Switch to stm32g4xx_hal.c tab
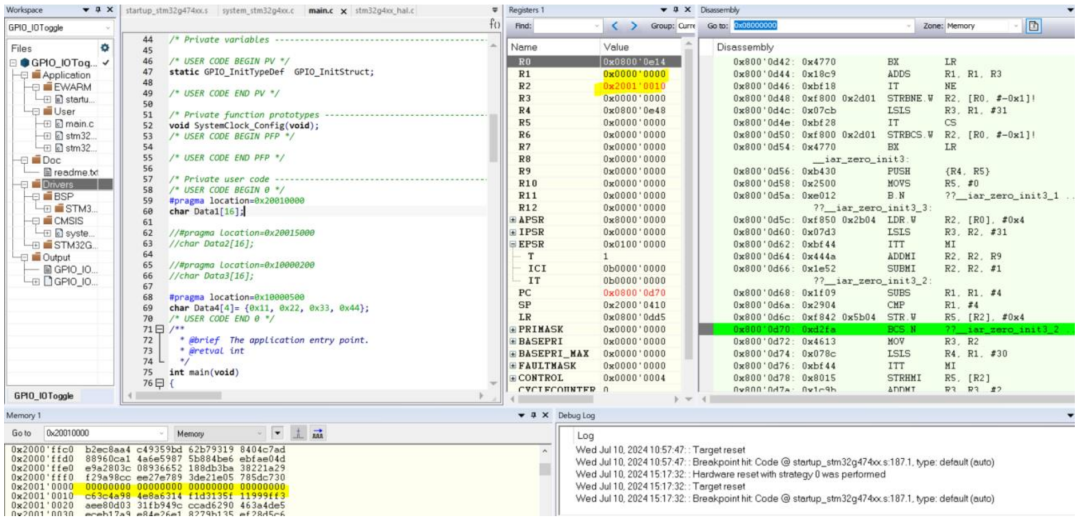Screen dimensions: 1080x519 pyautogui.click(x=385, y=12)
